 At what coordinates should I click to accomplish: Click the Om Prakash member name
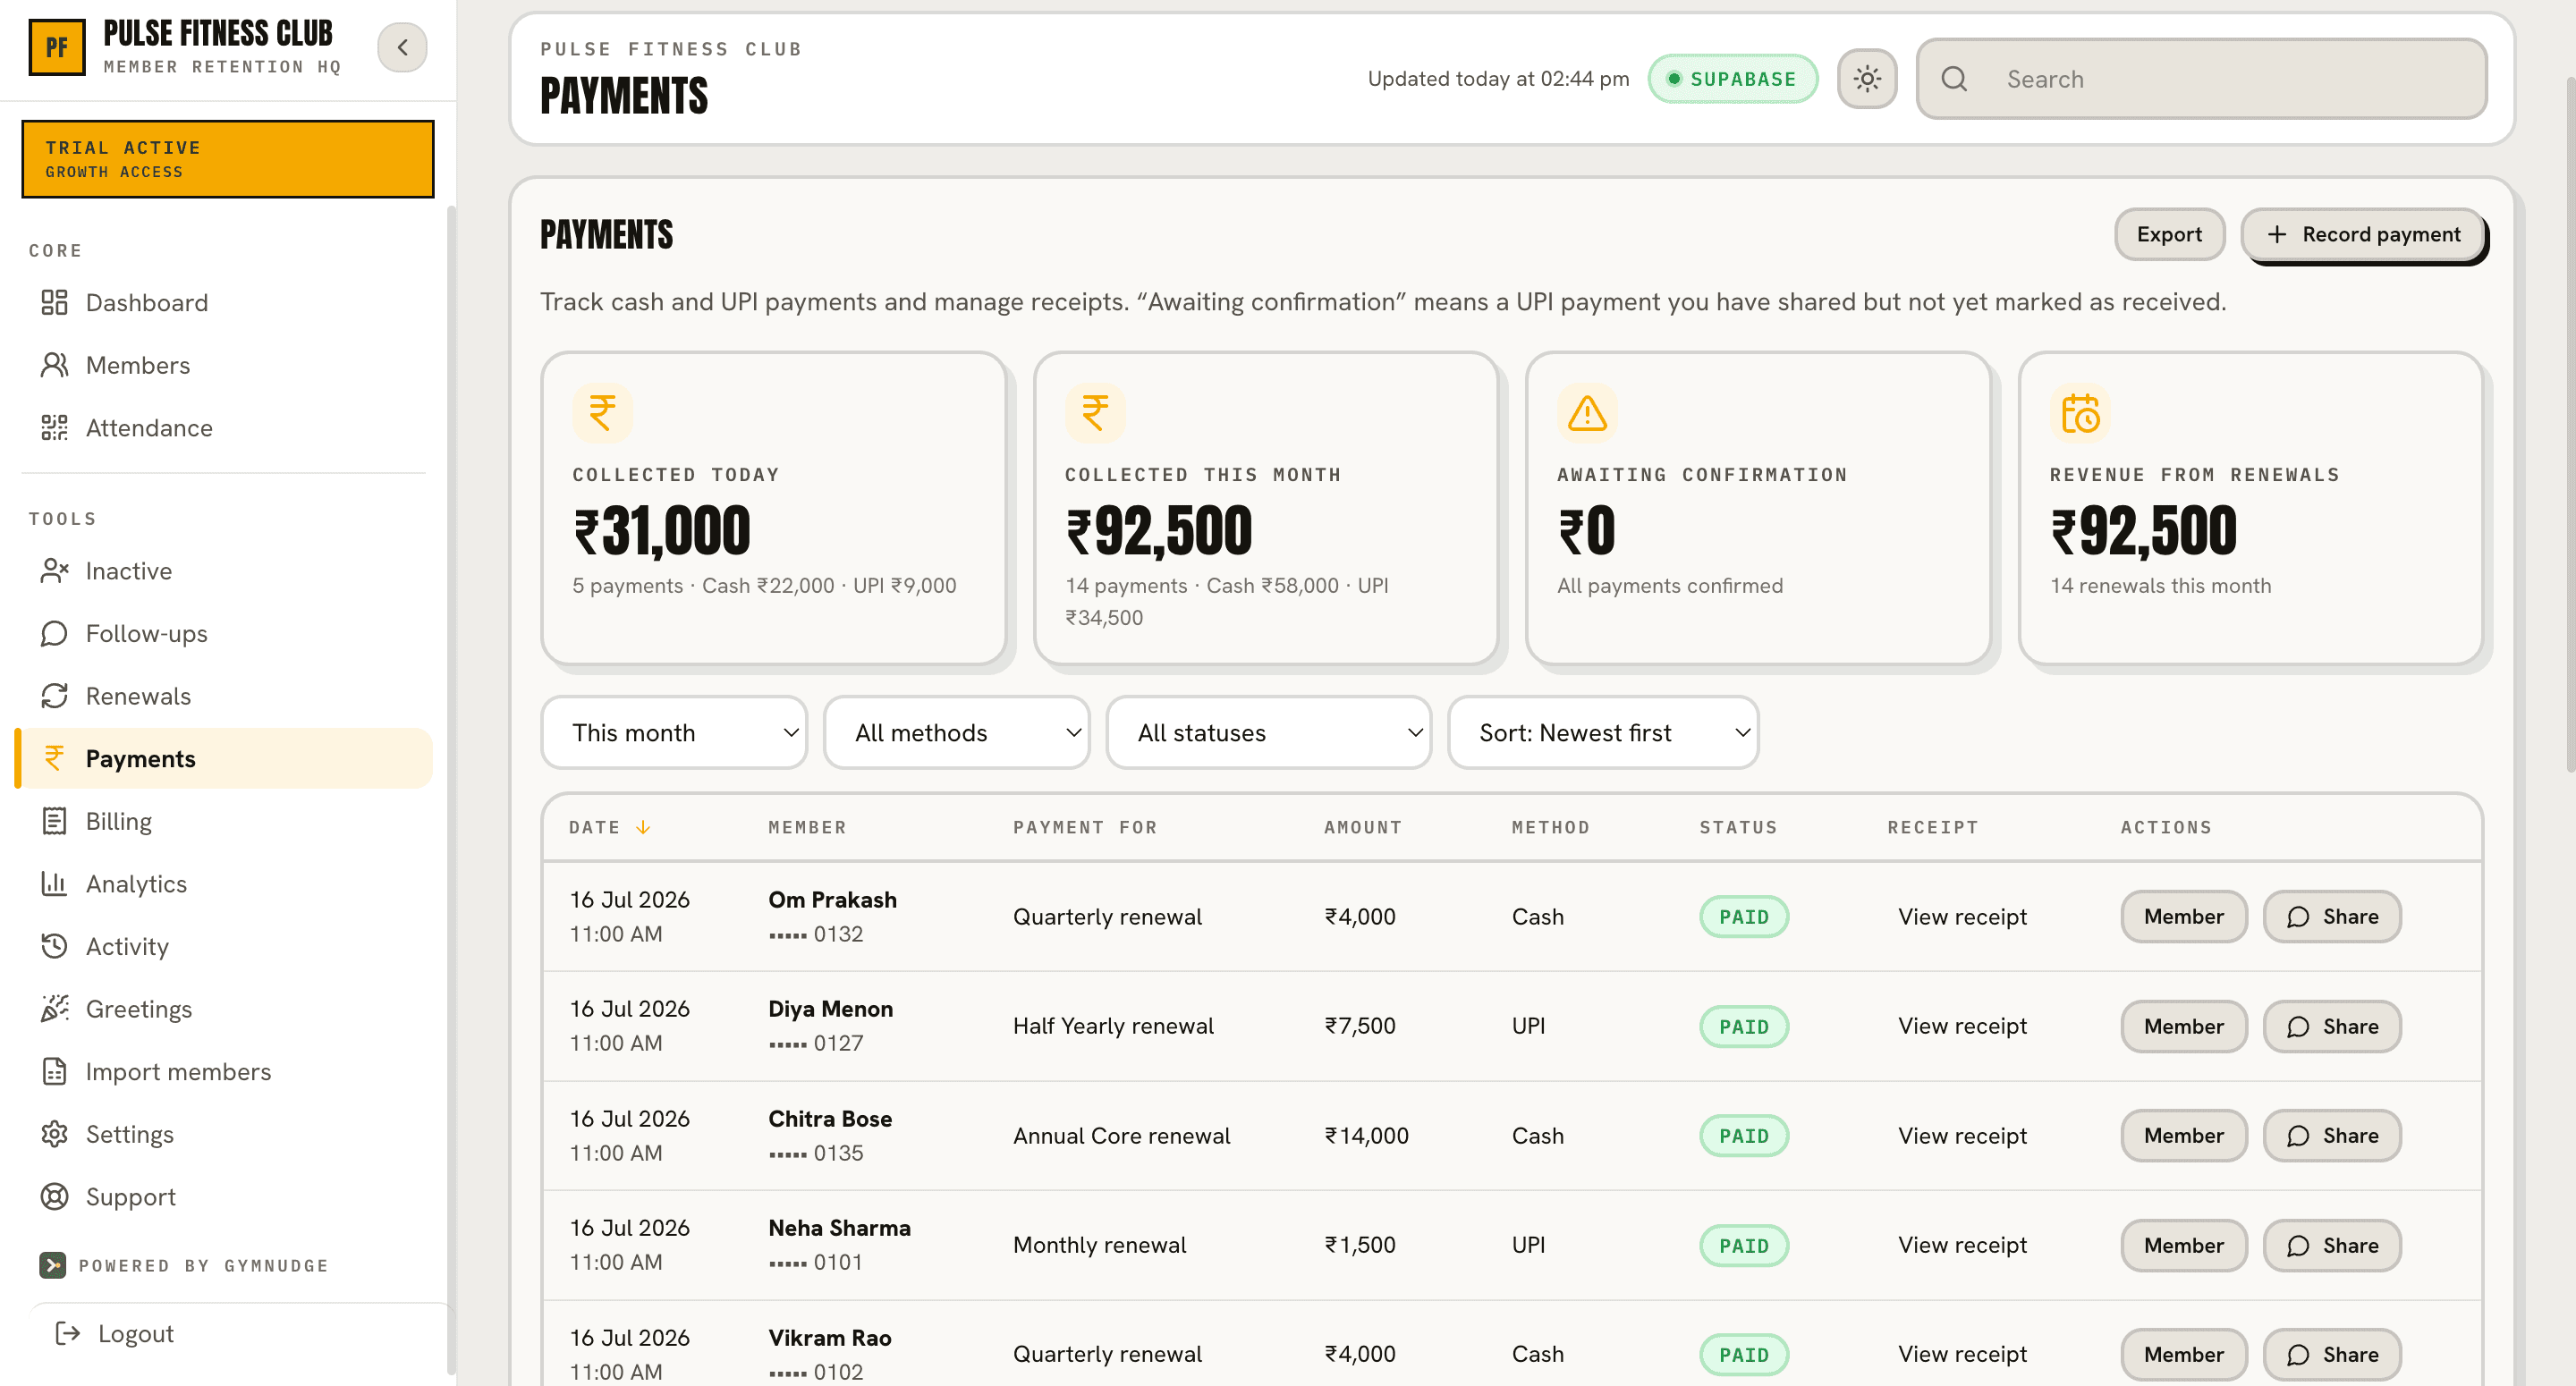click(832, 900)
